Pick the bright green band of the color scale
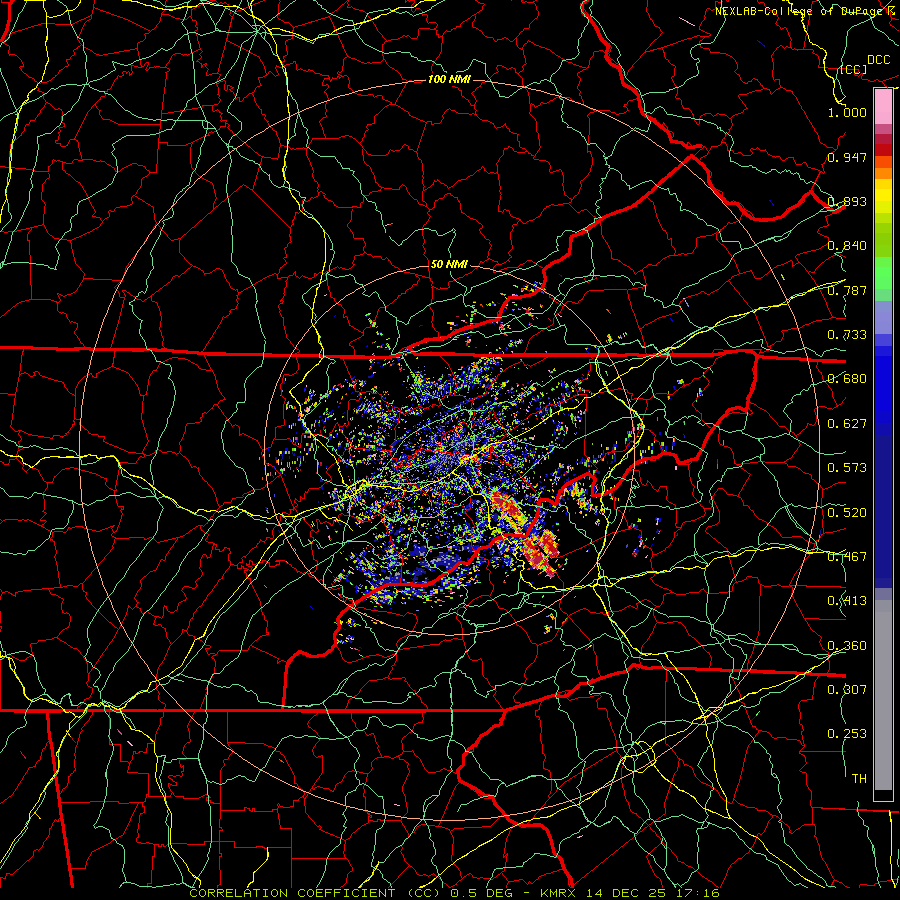Screen dimensions: 900x900 point(883,273)
